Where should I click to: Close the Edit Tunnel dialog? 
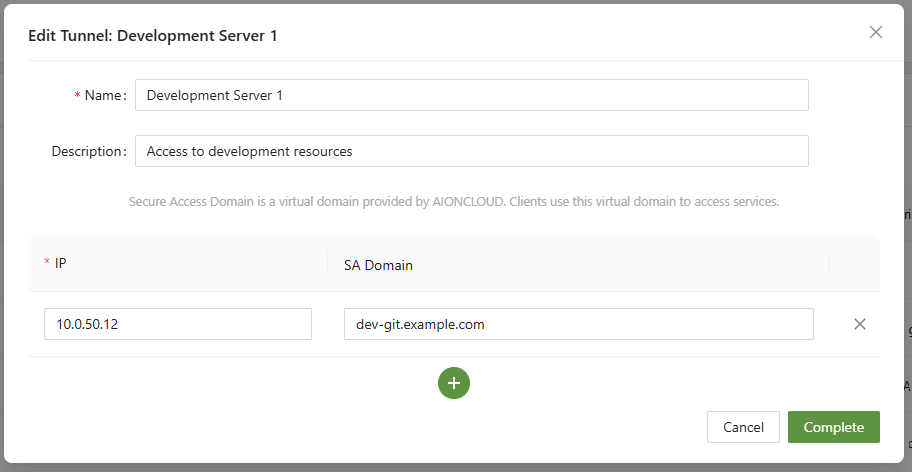pyautogui.click(x=876, y=32)
